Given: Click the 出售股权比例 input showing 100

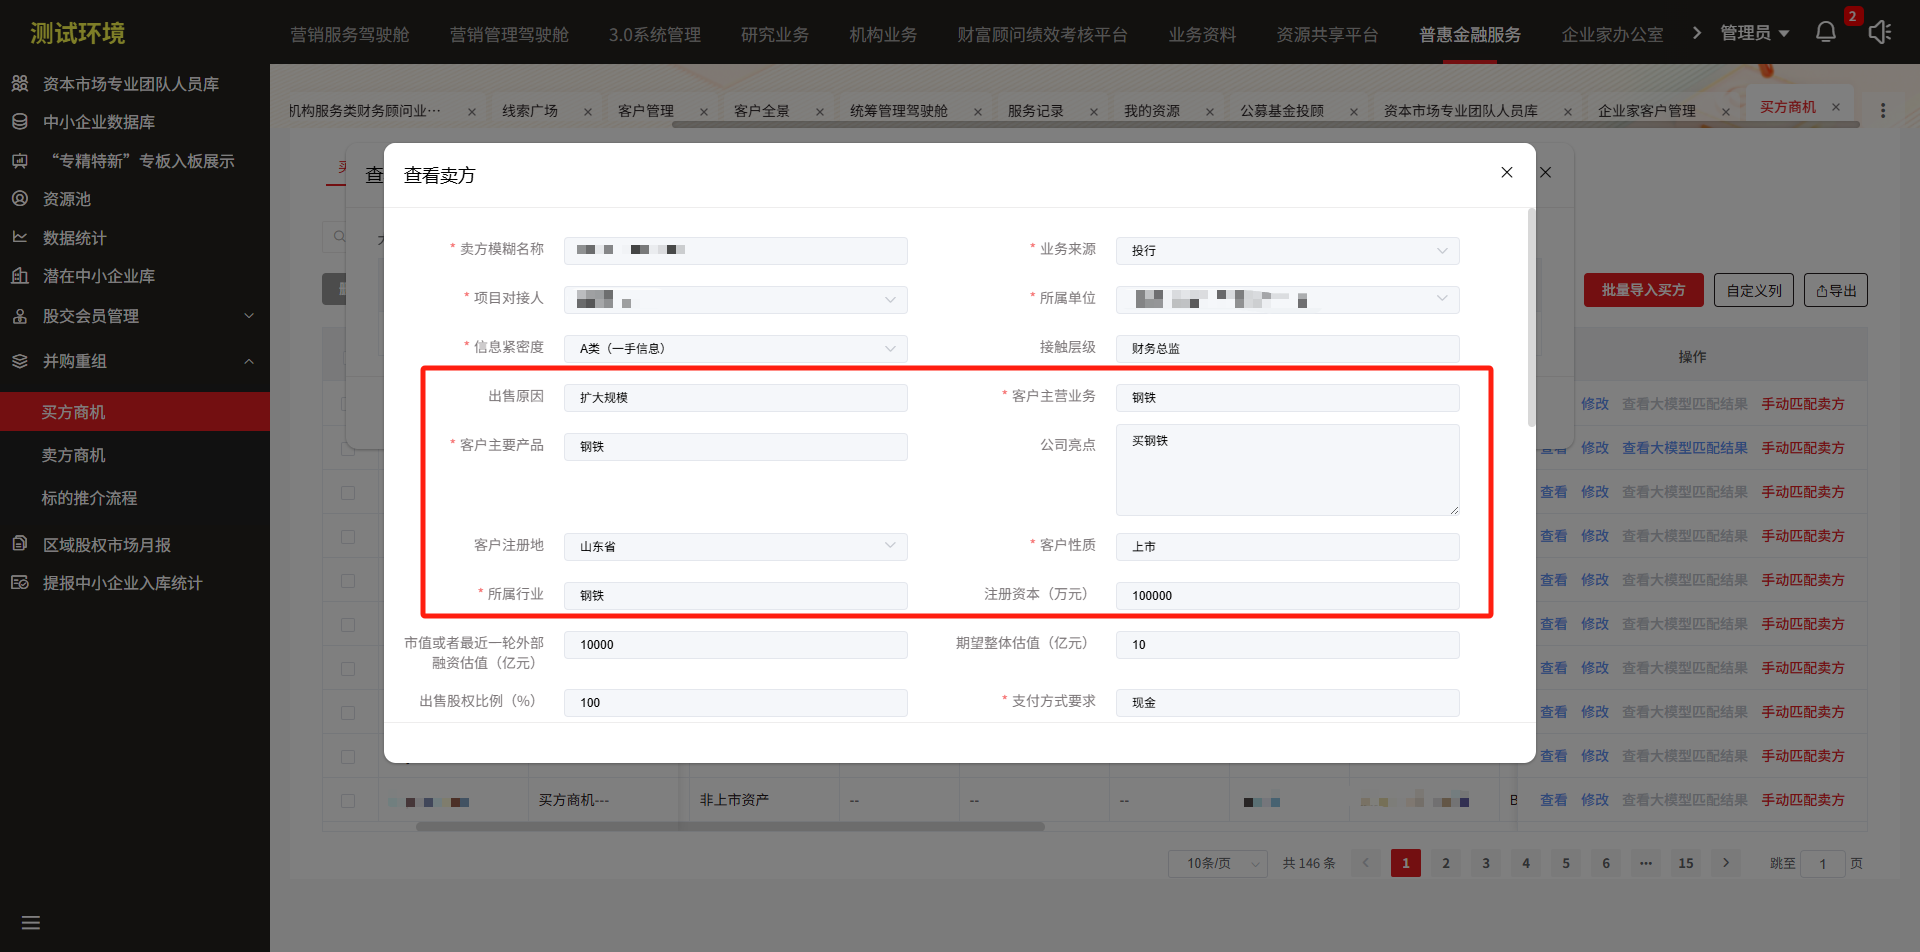Looking at the screenshot, I should point(735,703).
